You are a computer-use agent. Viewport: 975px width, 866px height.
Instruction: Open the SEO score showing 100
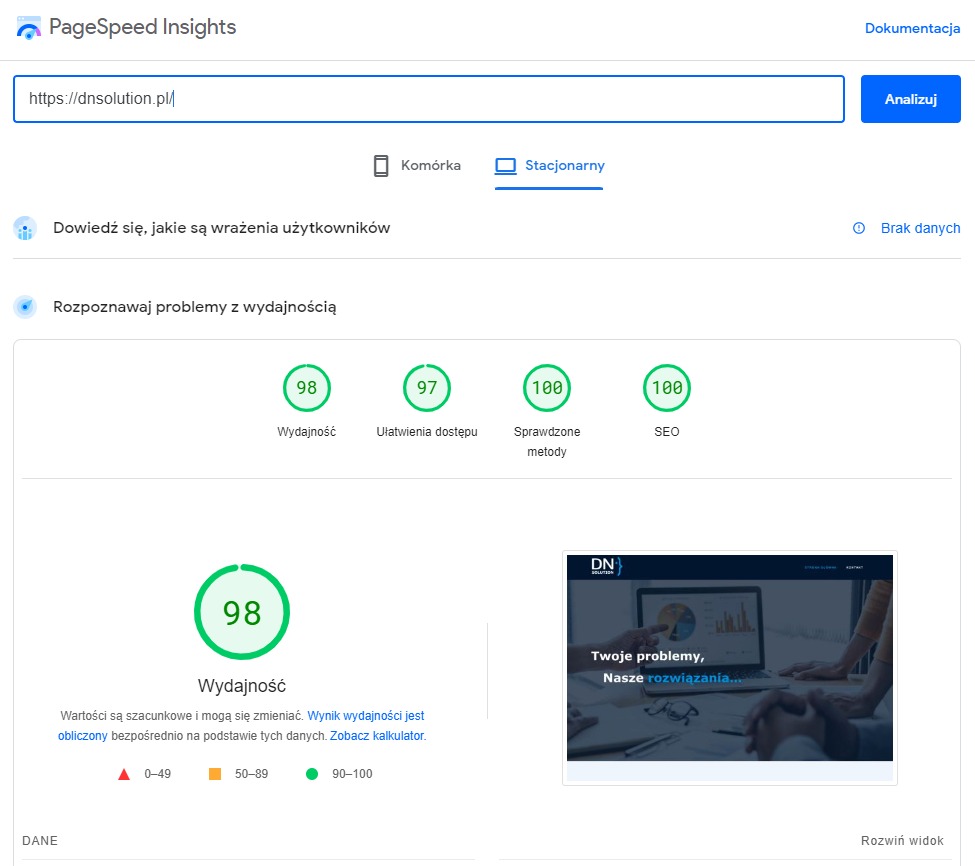click(666, 388)
